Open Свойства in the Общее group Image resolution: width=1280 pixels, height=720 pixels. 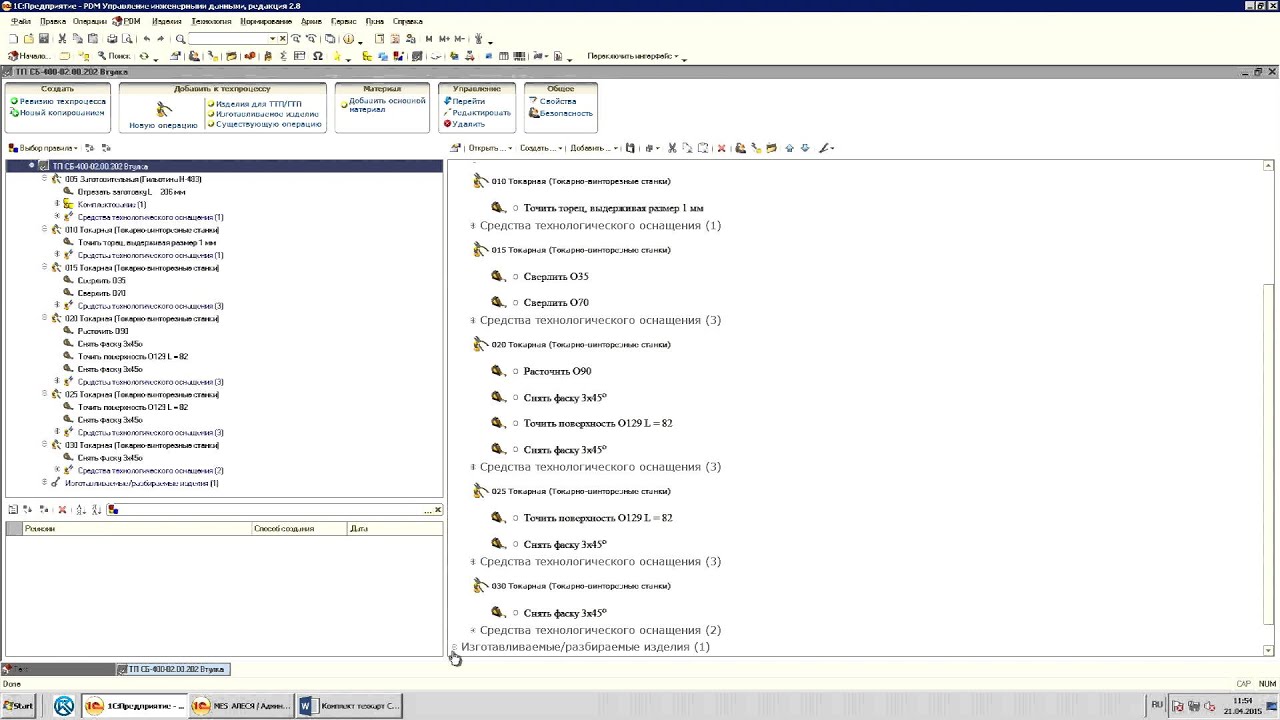coord(557,102)
